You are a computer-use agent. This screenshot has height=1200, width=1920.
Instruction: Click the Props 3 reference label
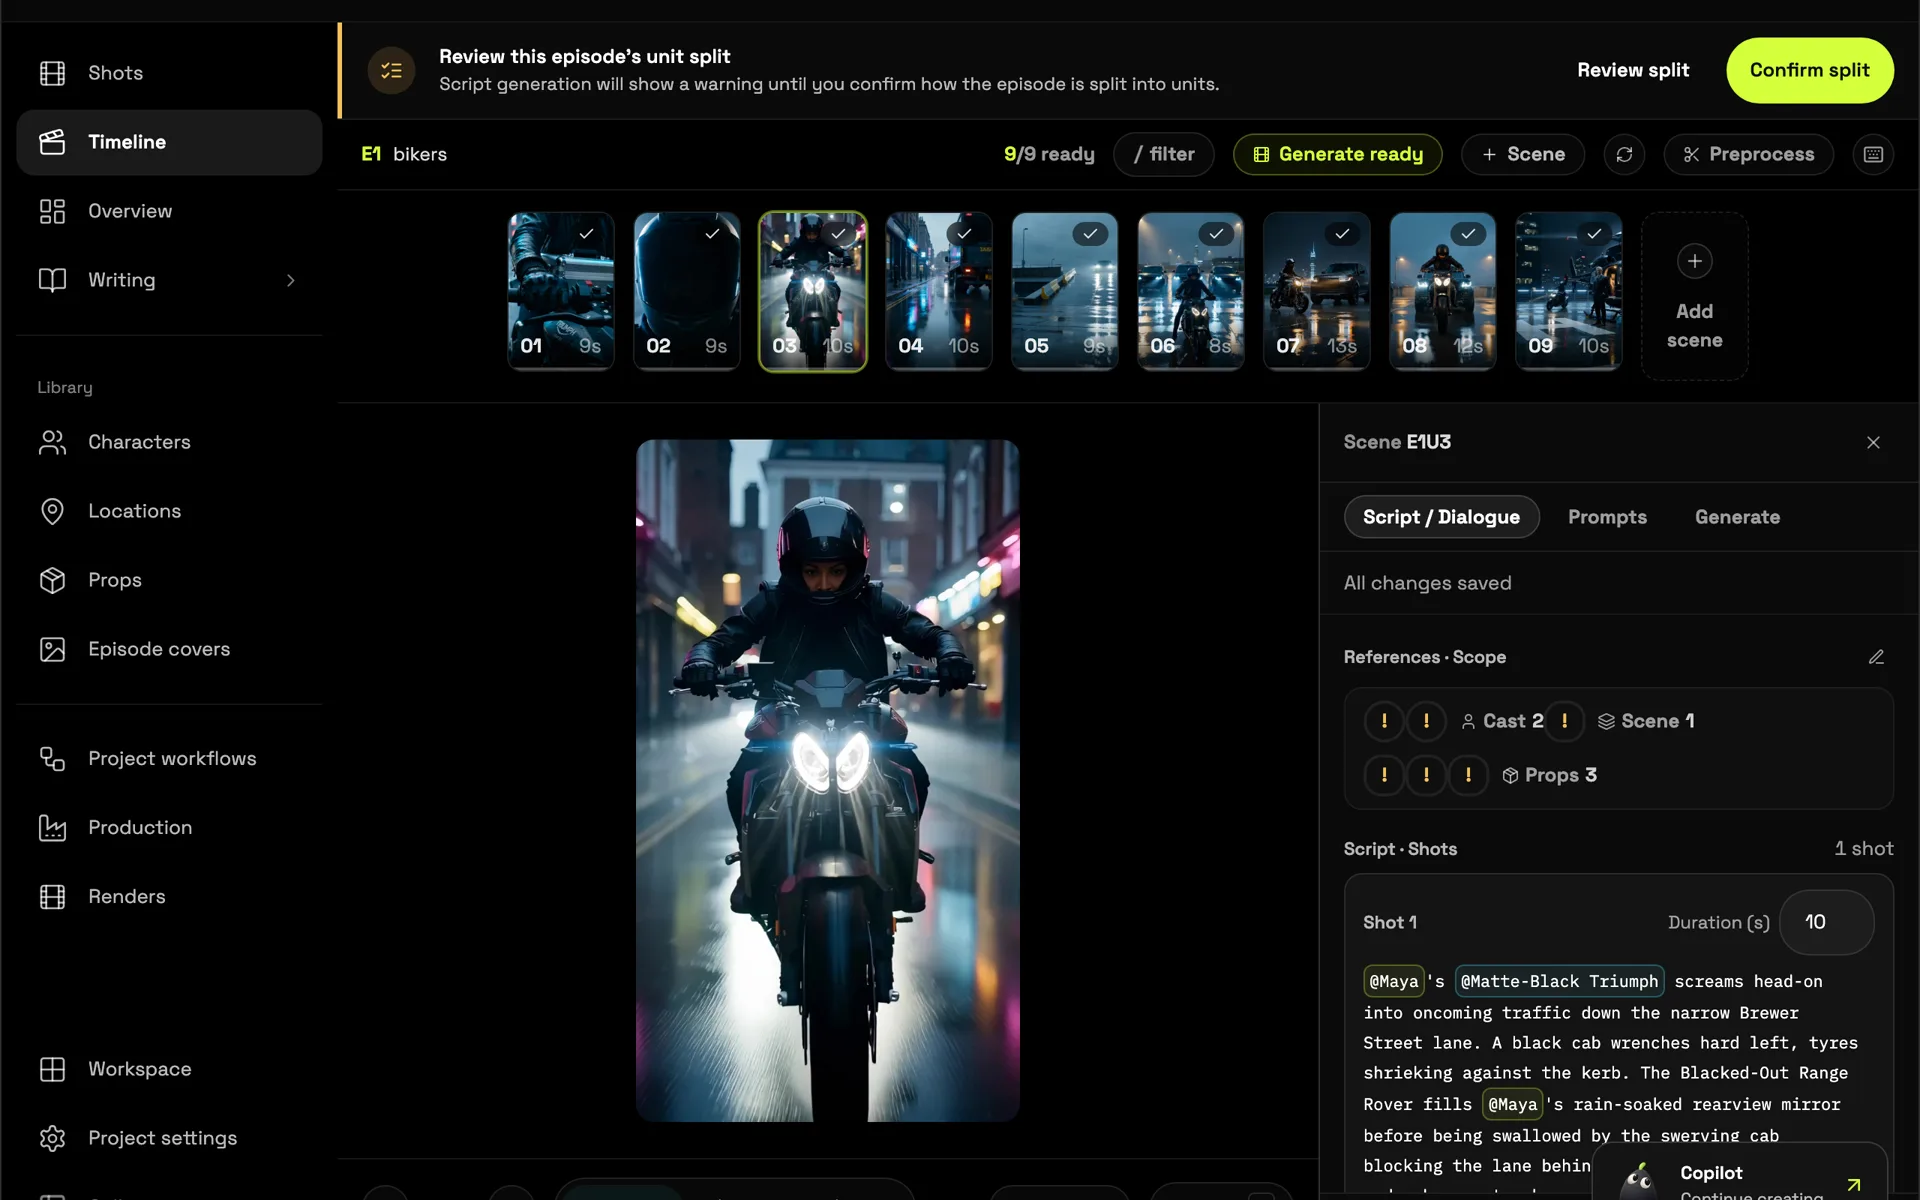[x=1549, y=775]
